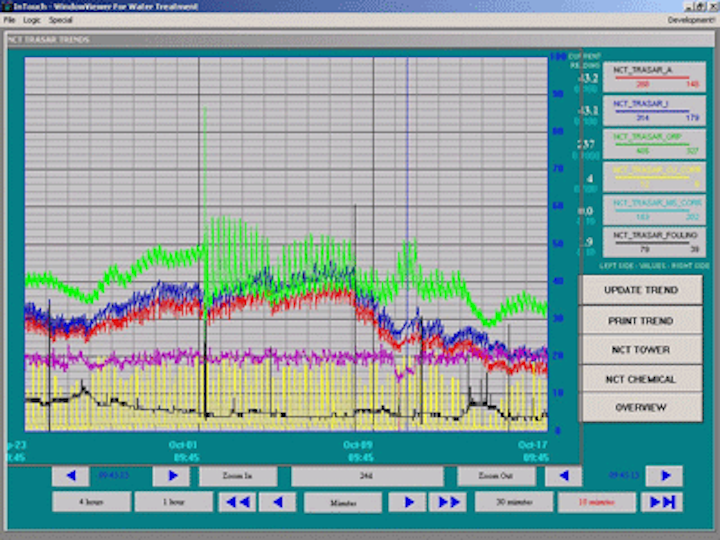The image size is (720, 540).
Task: Click the right arrow after the right 09:45:13 time
Action: coord(664,476)
